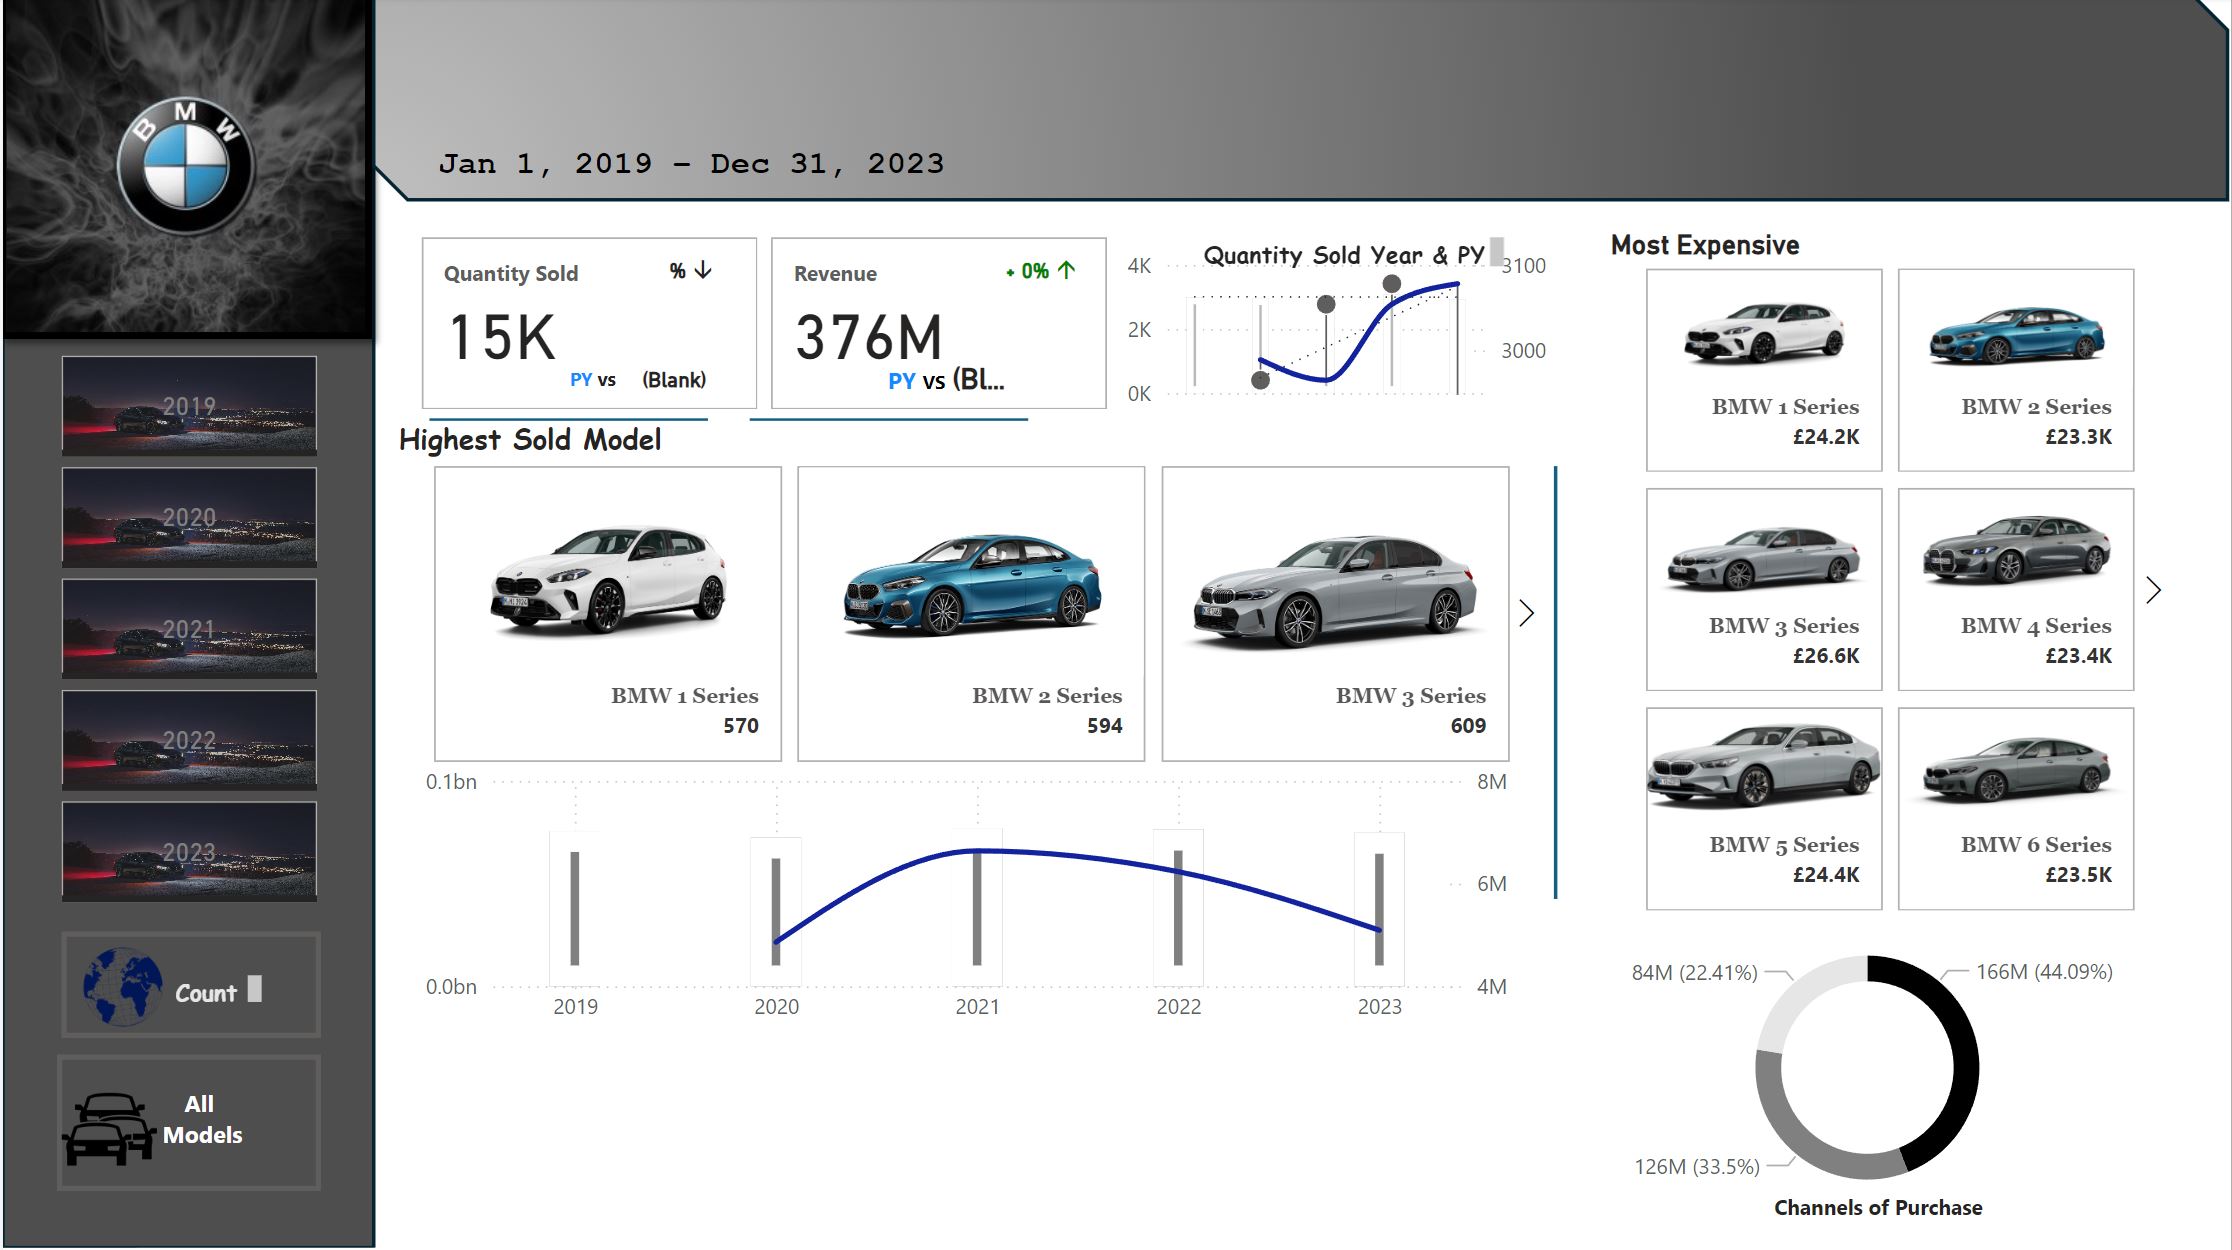Screen dimensions: 2232x1250
Task: Click the Revenue green up arrow indicator
Action: tap(1066, 270)
